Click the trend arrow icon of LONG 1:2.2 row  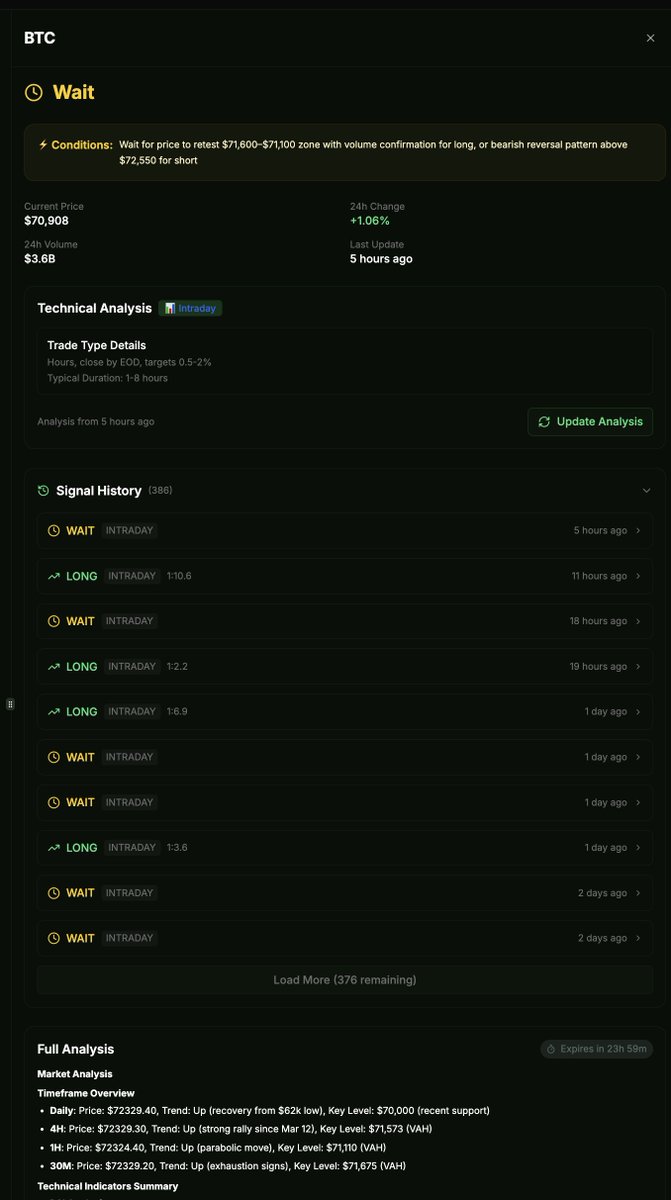click(x=54, y=666)
